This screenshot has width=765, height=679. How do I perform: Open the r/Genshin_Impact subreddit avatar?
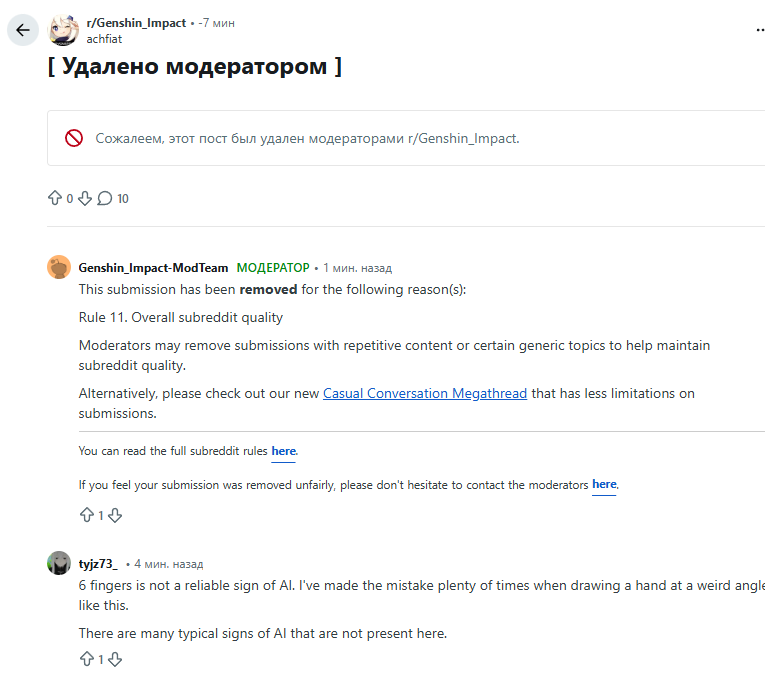coord(63,30)
